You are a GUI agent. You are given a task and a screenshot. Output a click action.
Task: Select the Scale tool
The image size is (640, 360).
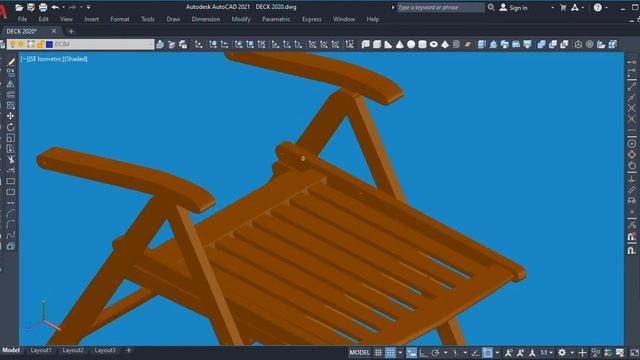coord(11,138)
